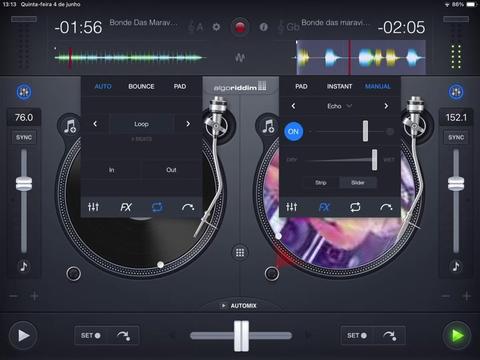This screenshot has height=360, width=480.
Task: Toggle SYNC on the right deck
Action: [456, 137]
